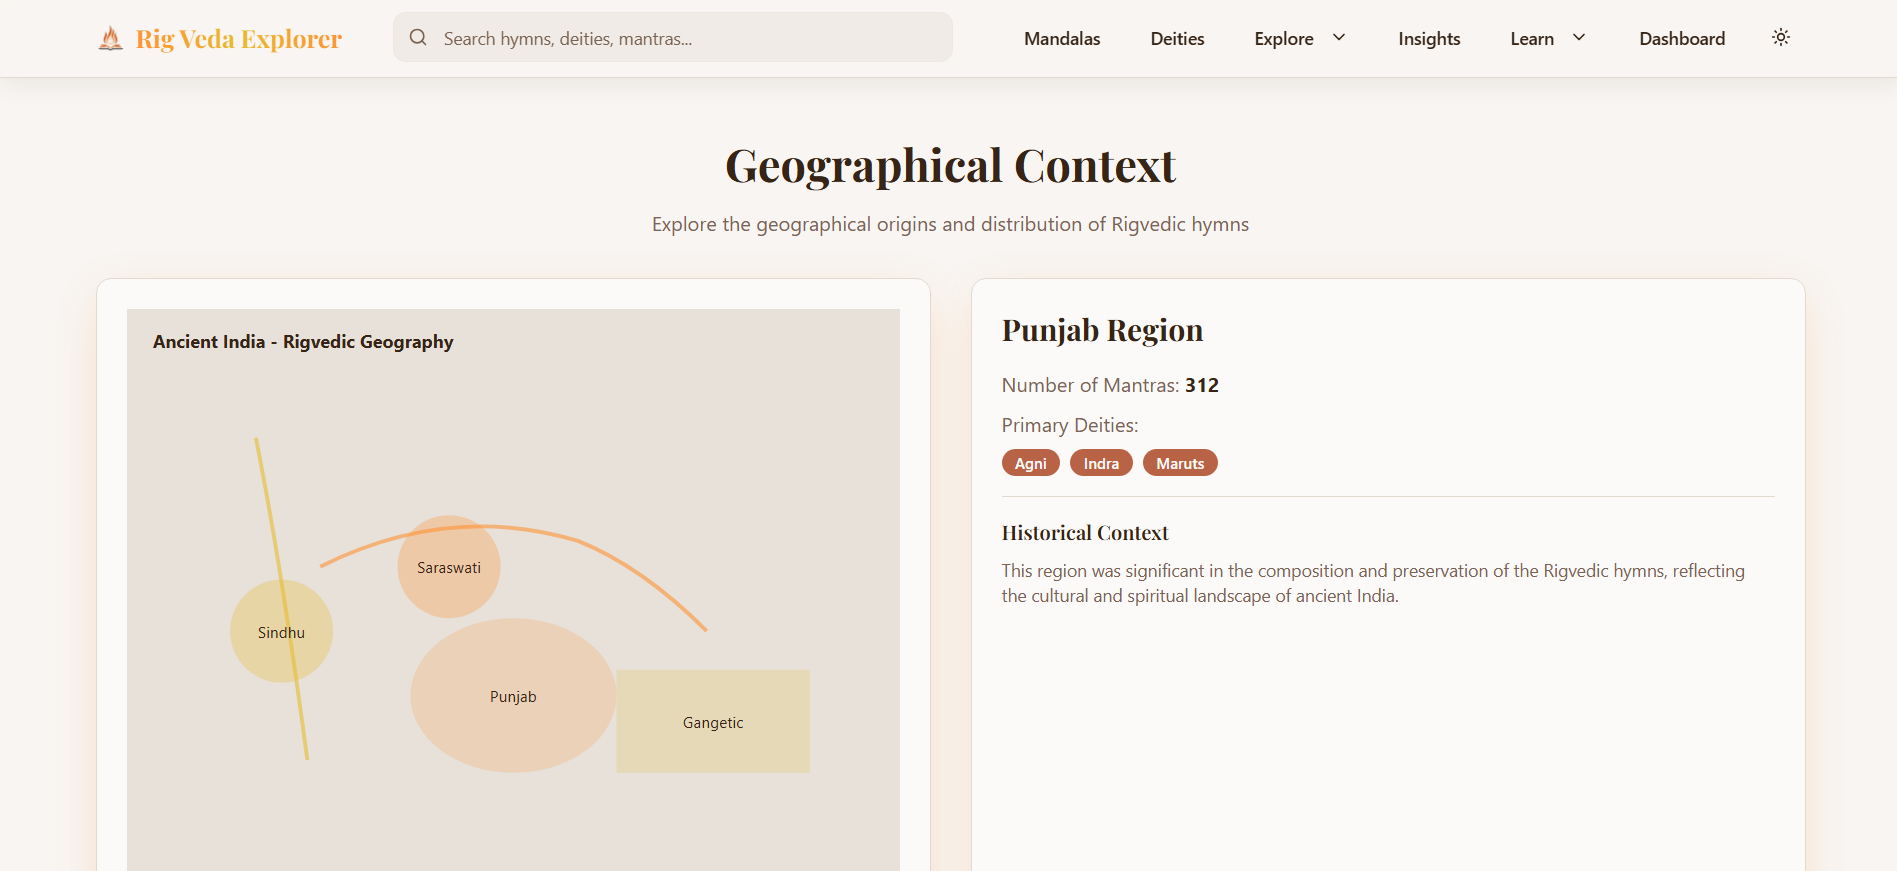Viewport: 1897px width, 871px height.
Task: Select the Punjab region ellipse
Action: click(513, 696)
